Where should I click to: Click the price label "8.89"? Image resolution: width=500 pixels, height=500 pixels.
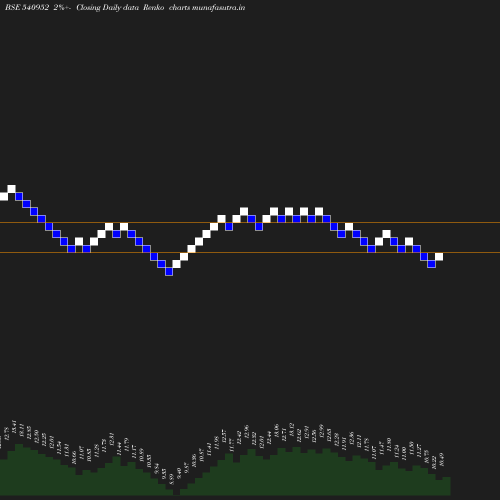tap(172, 480)
